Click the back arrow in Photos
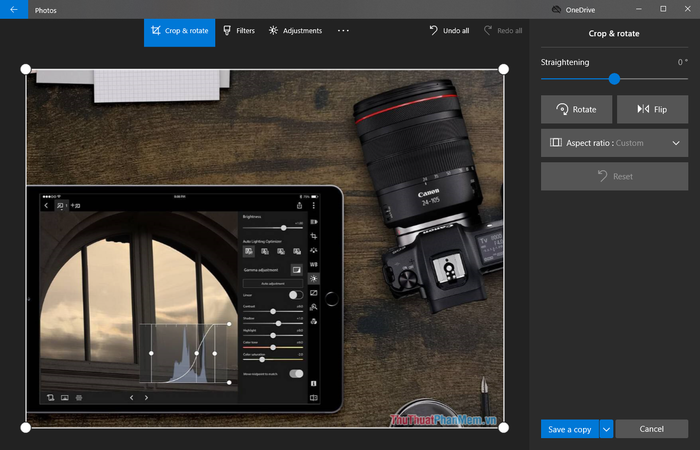700x450 pixels. click(13, 9)
